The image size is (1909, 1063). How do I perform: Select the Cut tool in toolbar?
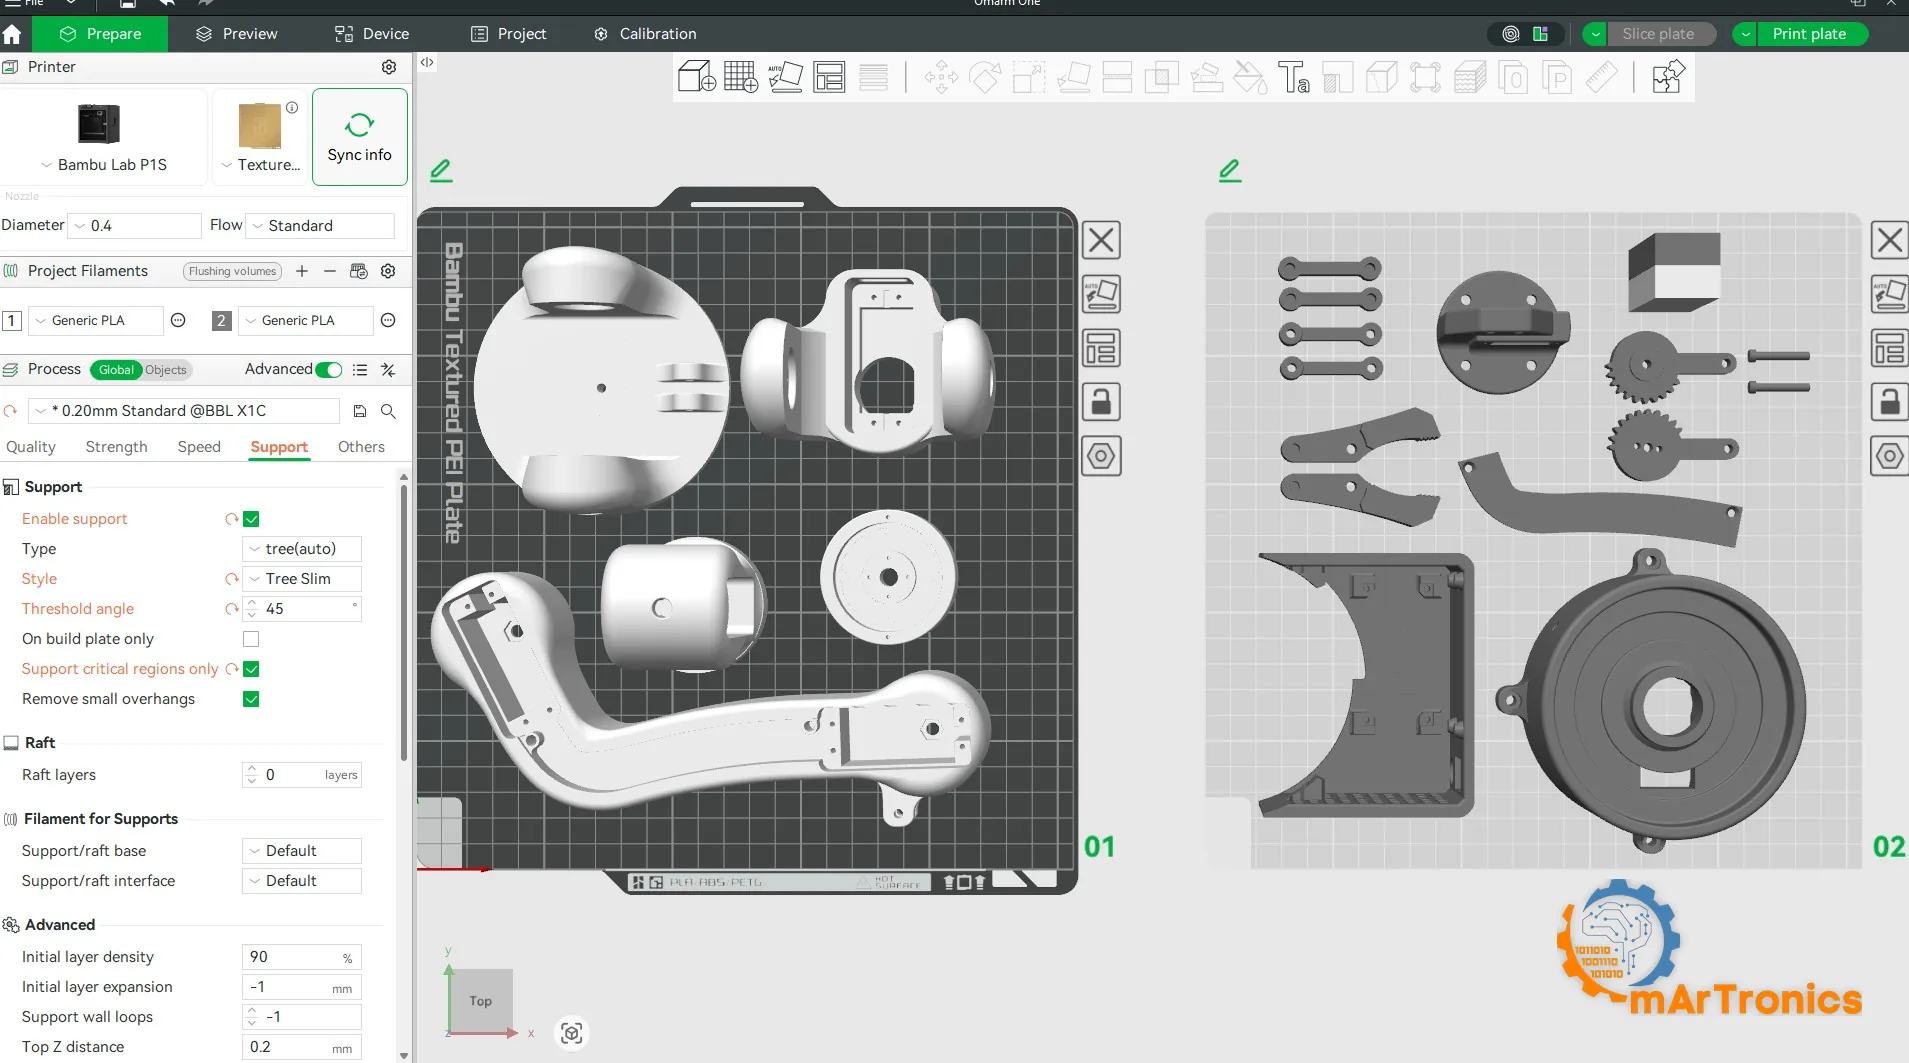(1117, 77)
